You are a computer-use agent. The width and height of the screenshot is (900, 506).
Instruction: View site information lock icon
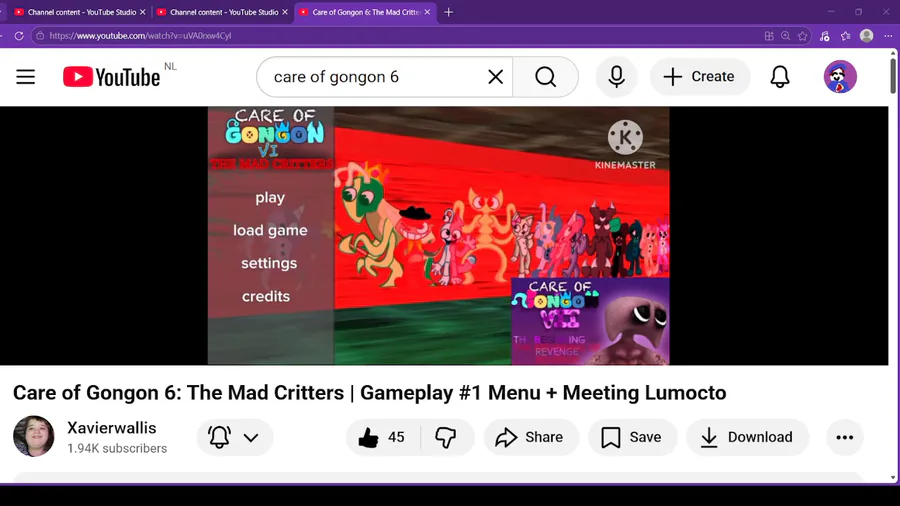[40, 36]
